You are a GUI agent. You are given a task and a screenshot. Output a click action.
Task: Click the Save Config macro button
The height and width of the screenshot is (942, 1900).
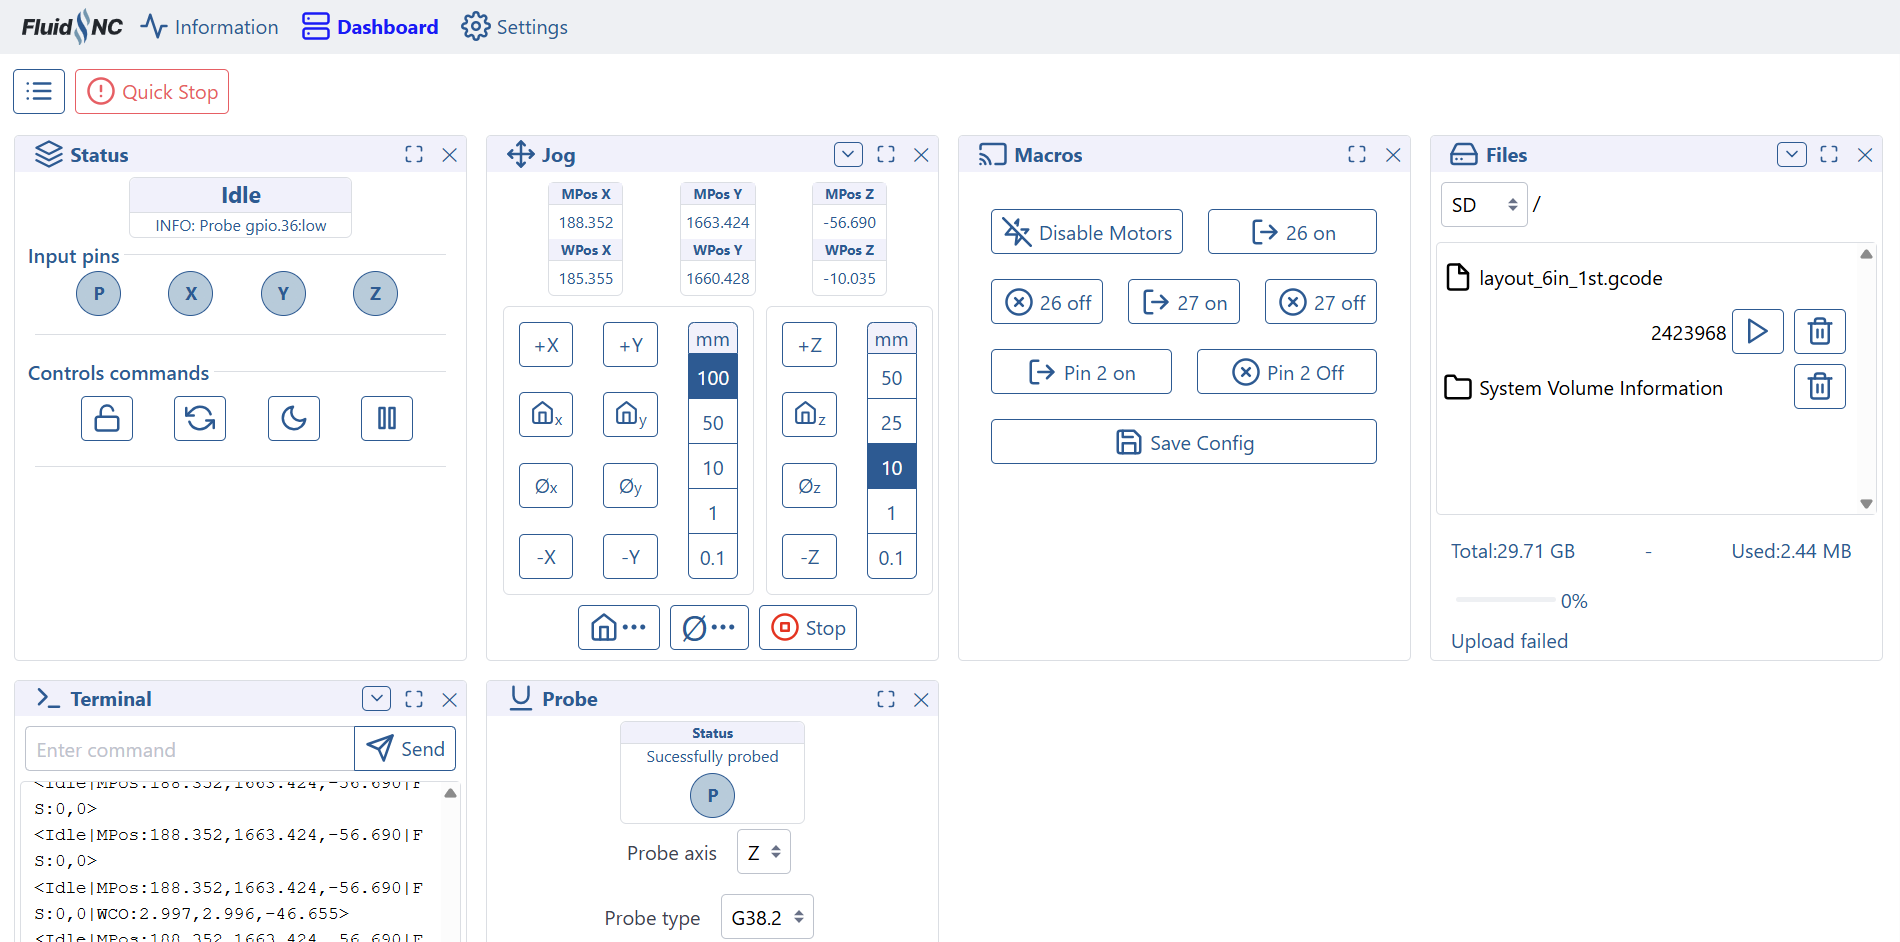(1183, 442)
